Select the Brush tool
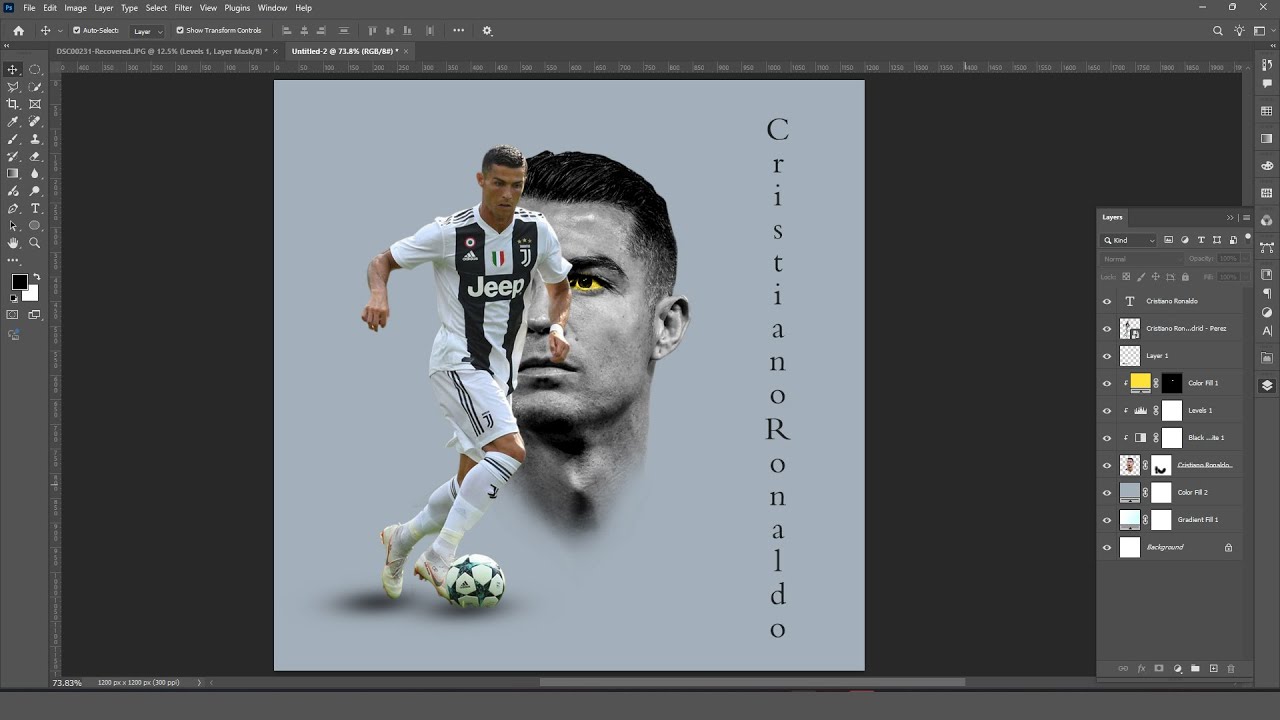This screenshot has height=720, width=1280. pos(13,139)
